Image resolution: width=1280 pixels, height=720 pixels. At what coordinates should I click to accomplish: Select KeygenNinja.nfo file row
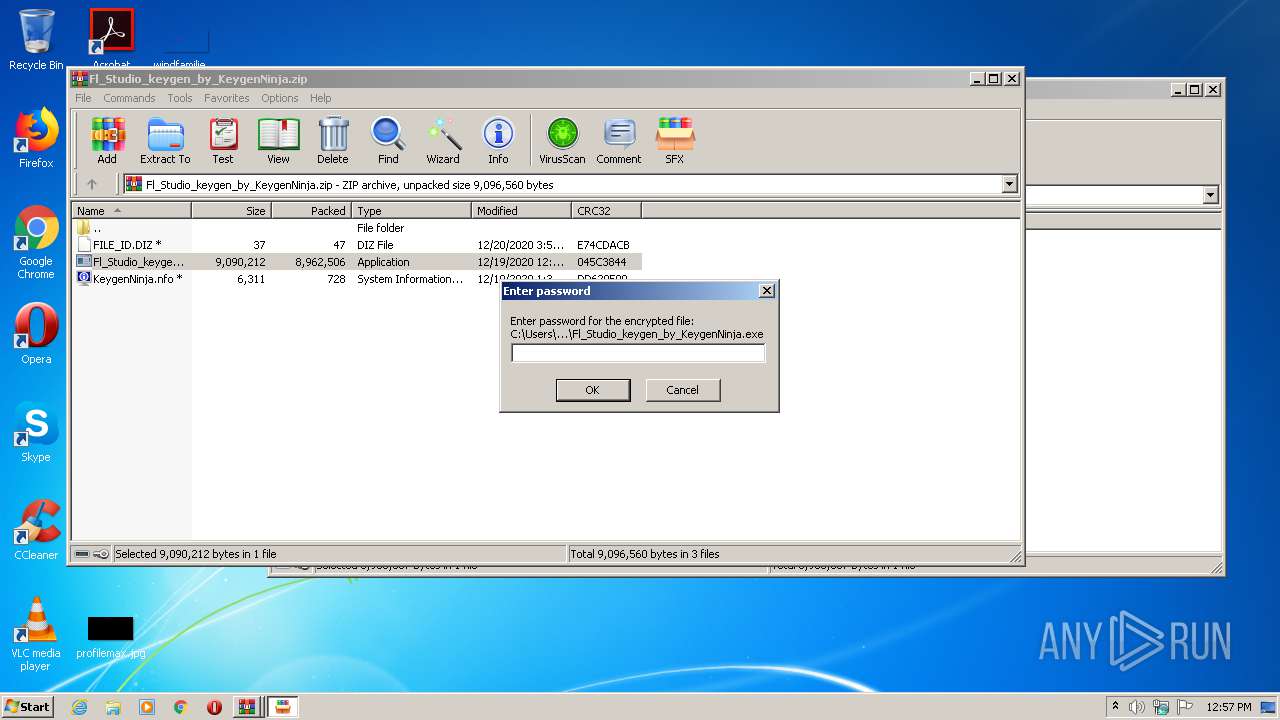coord(357,279)
